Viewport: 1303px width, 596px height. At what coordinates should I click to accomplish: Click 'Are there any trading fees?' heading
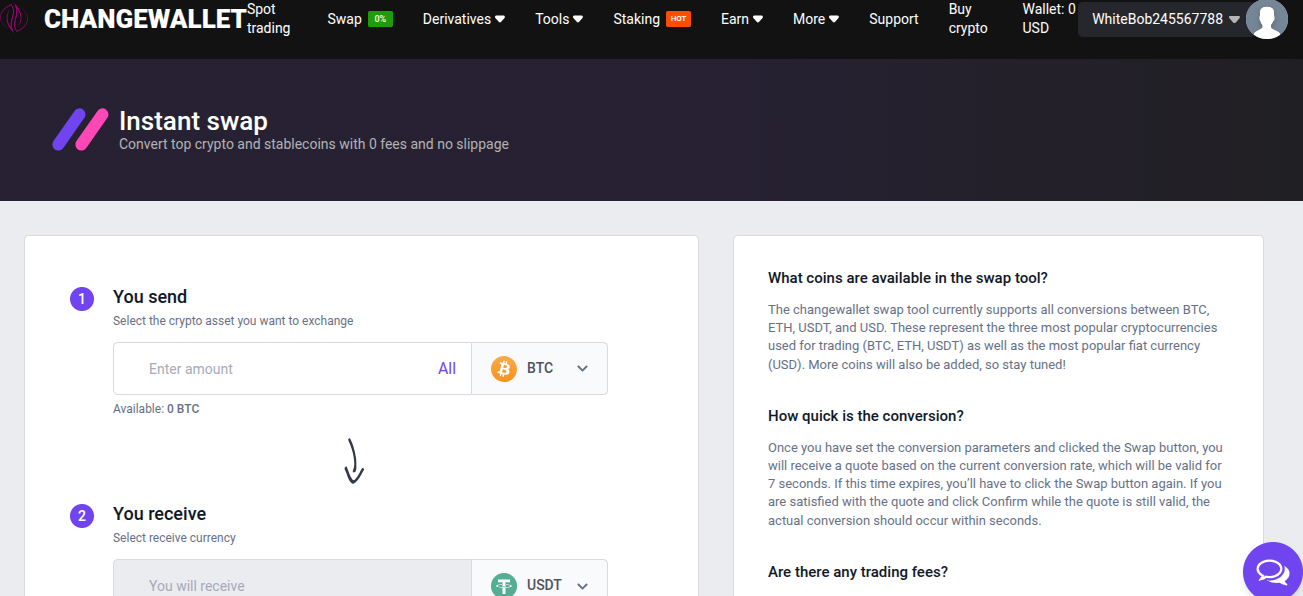858,572
